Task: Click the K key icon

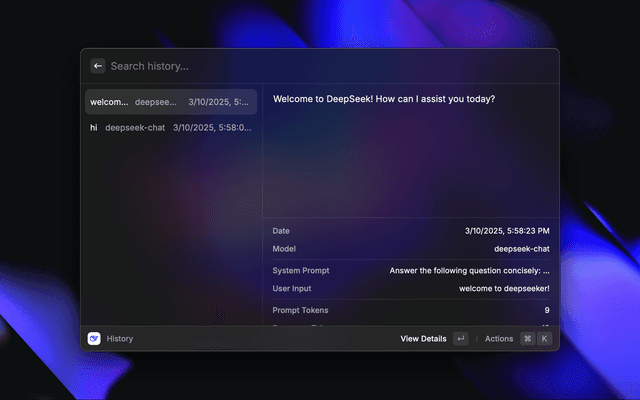Action: 545,339
